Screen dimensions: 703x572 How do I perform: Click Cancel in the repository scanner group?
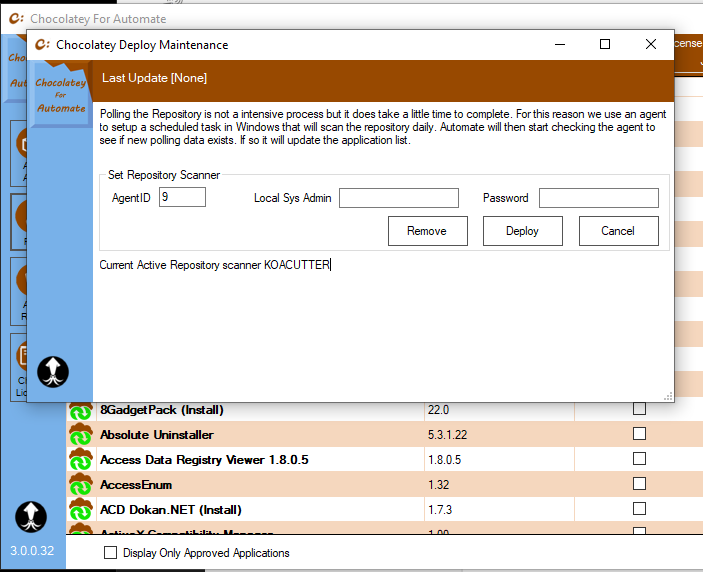click(x=618, y=231)
